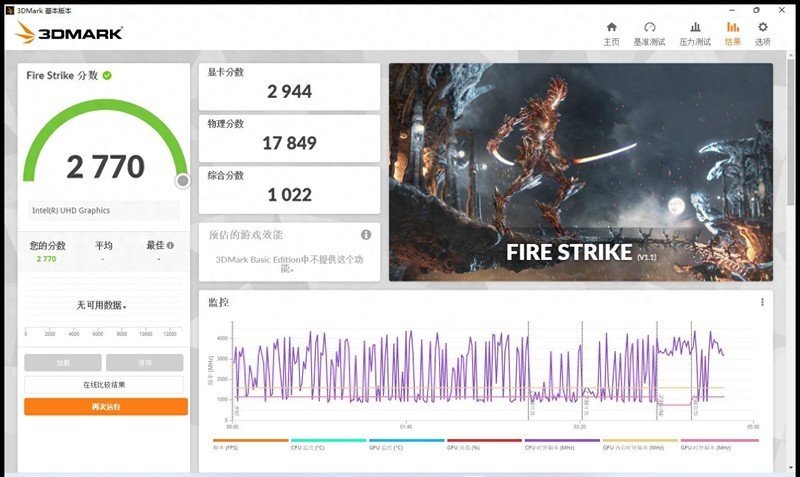Click the 再次运行 orange button

106,407
